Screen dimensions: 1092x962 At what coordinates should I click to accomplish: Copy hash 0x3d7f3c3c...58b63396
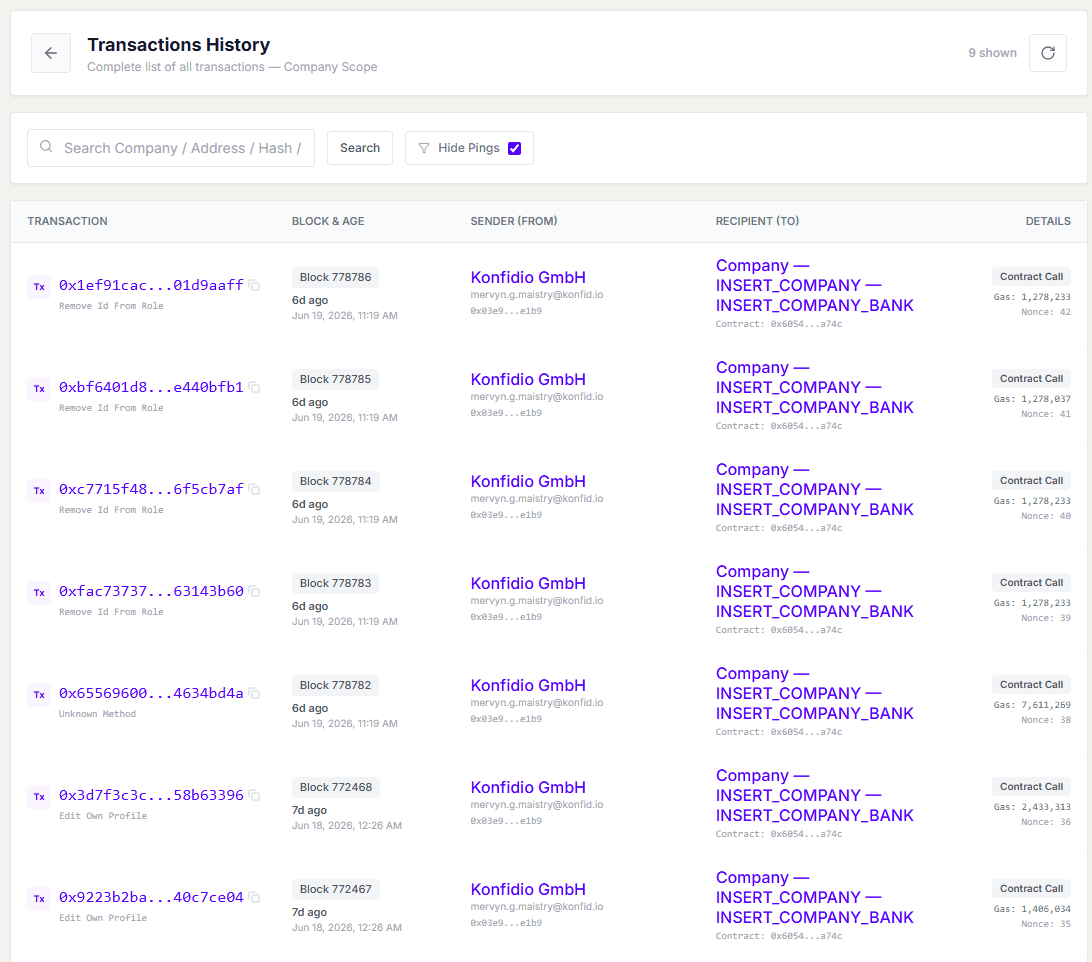tap(255, 796)
